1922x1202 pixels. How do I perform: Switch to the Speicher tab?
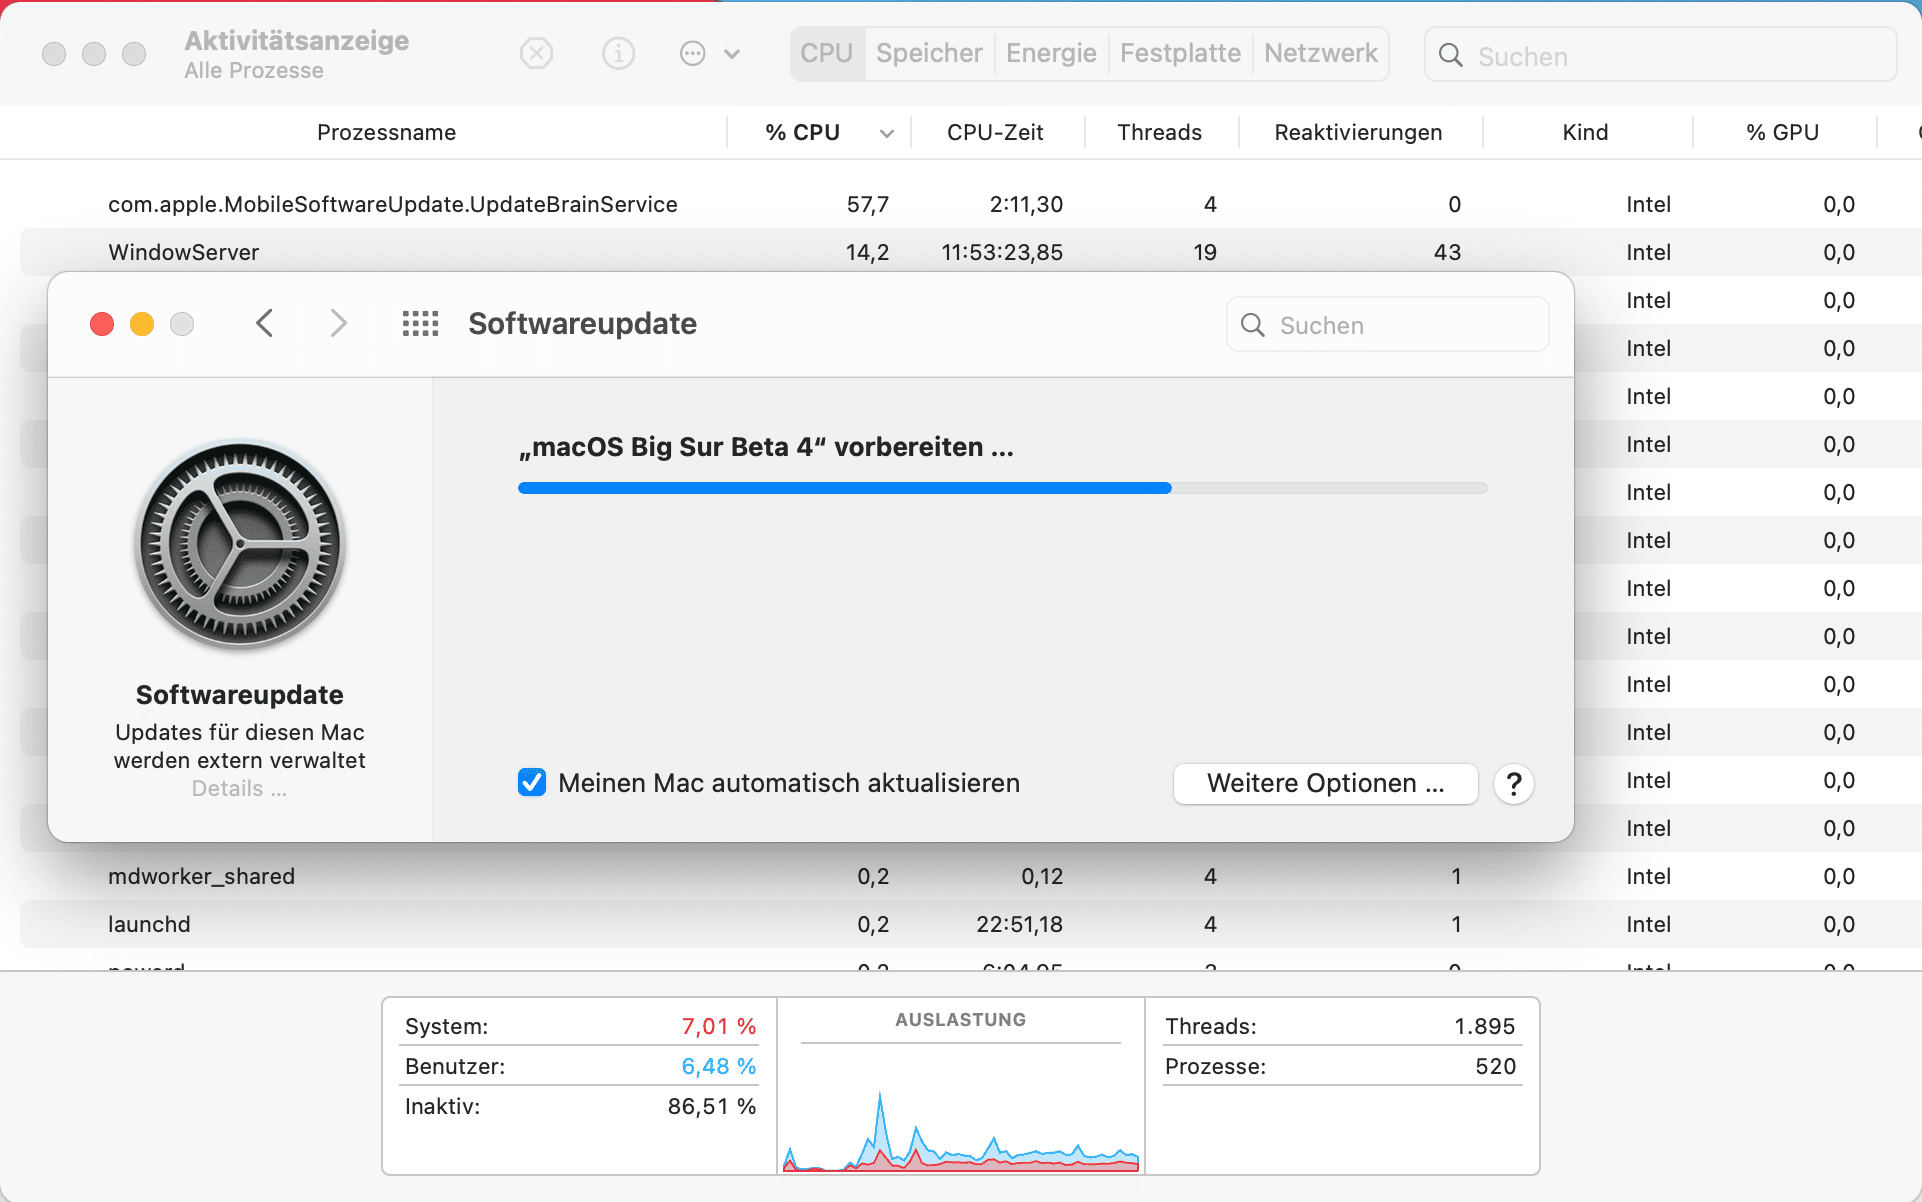tap(929, 53)
